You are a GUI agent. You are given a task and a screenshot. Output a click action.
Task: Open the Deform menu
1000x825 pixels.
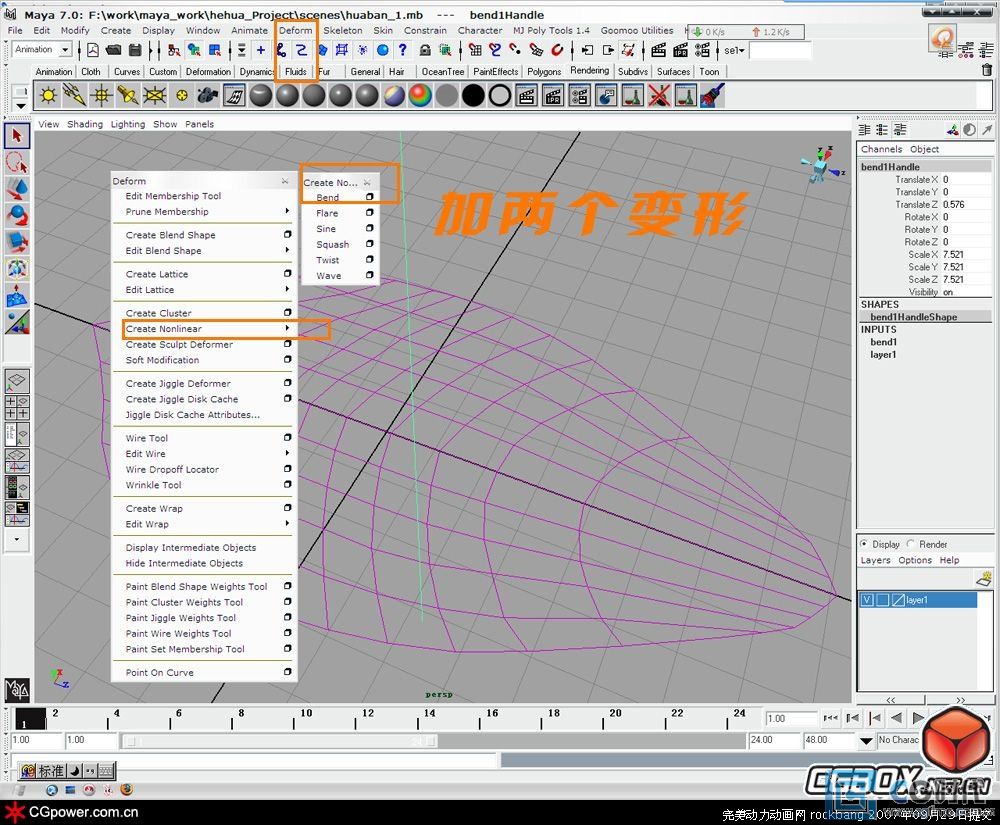point(296,30)
